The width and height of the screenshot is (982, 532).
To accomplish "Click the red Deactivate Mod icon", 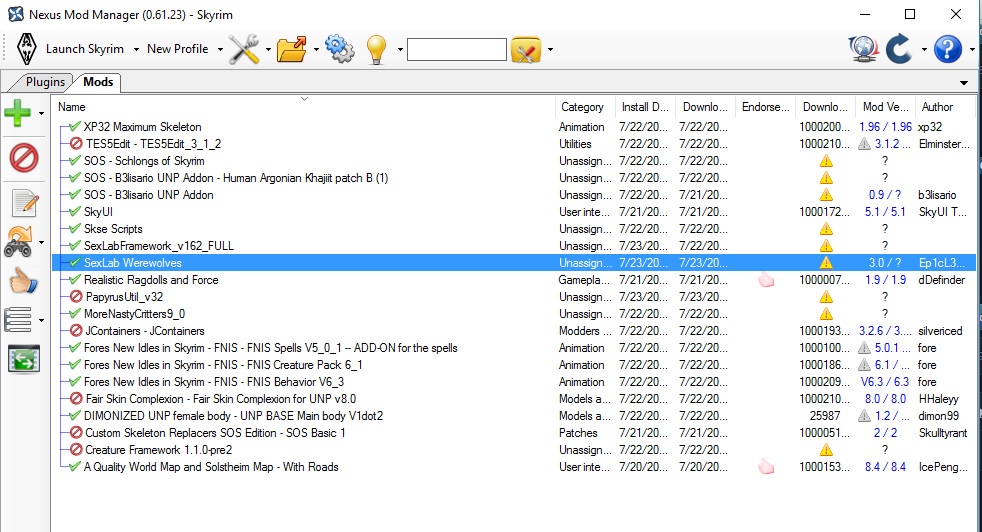I will click(23, 158).
